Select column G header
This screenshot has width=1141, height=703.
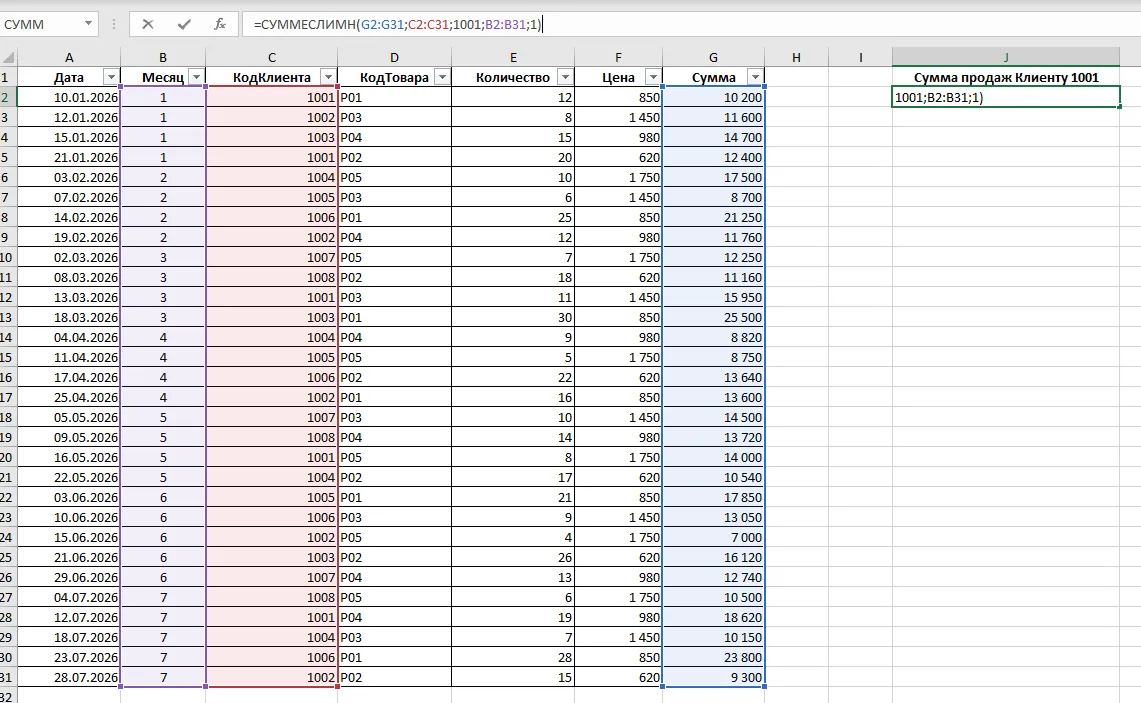tap(713, 57)
